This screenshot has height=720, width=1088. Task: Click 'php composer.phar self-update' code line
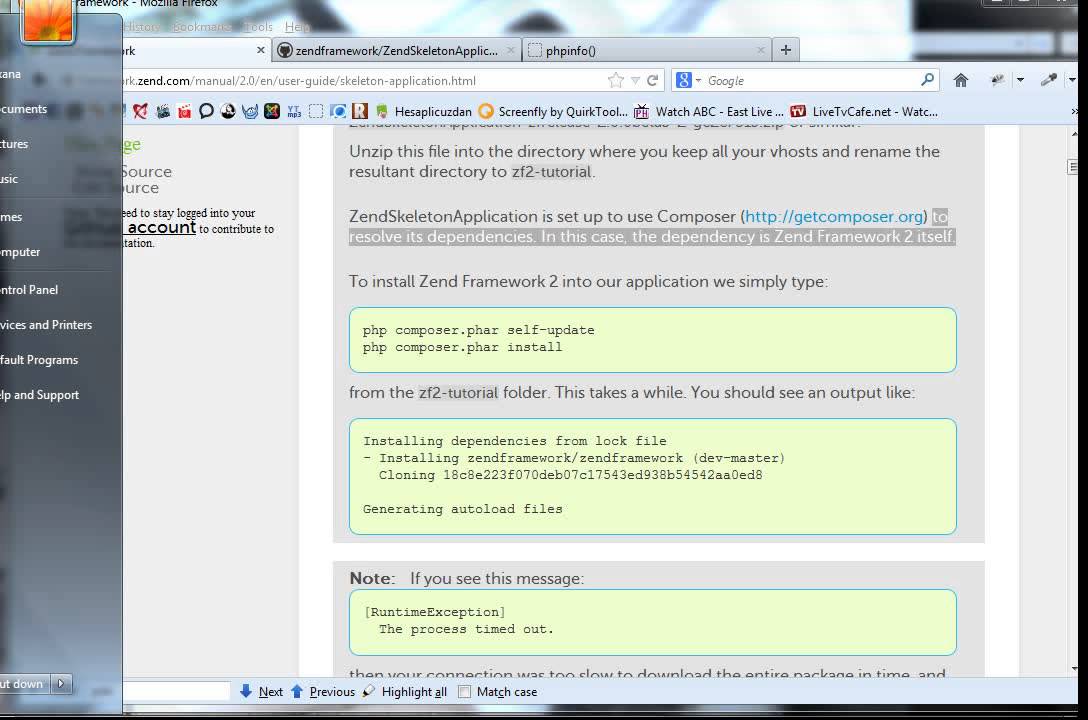(478, 330)
